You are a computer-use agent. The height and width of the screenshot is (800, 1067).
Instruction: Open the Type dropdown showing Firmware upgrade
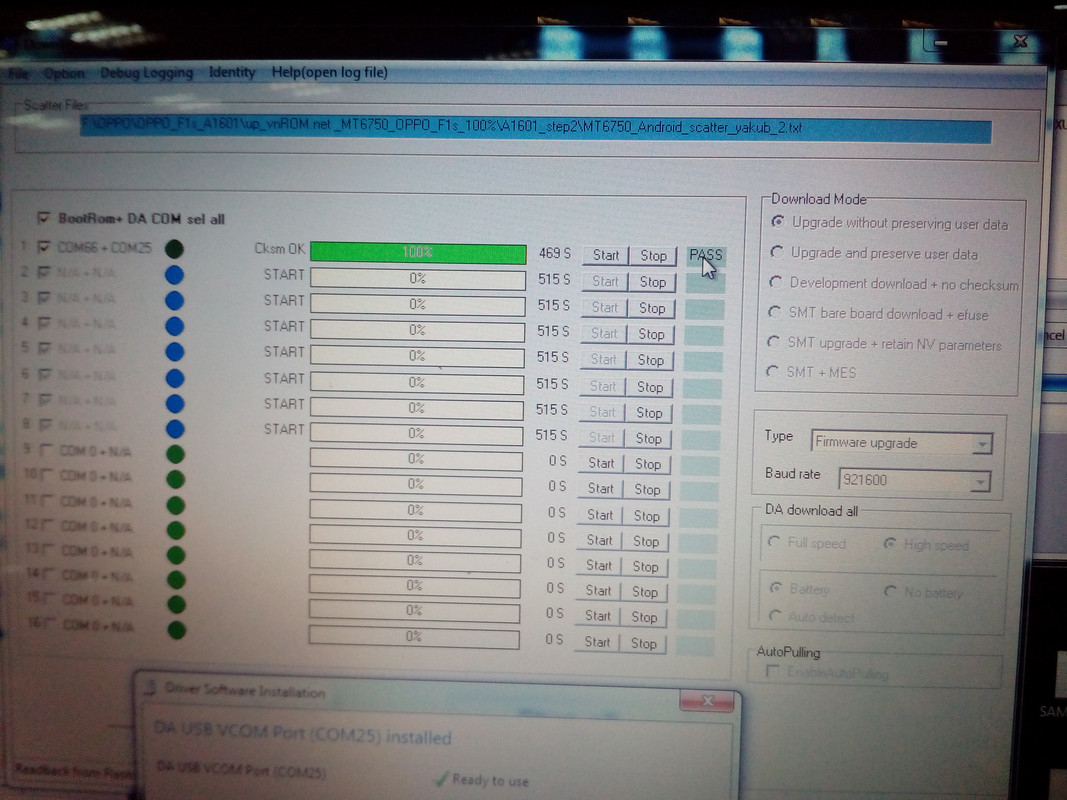pos(902,443)
